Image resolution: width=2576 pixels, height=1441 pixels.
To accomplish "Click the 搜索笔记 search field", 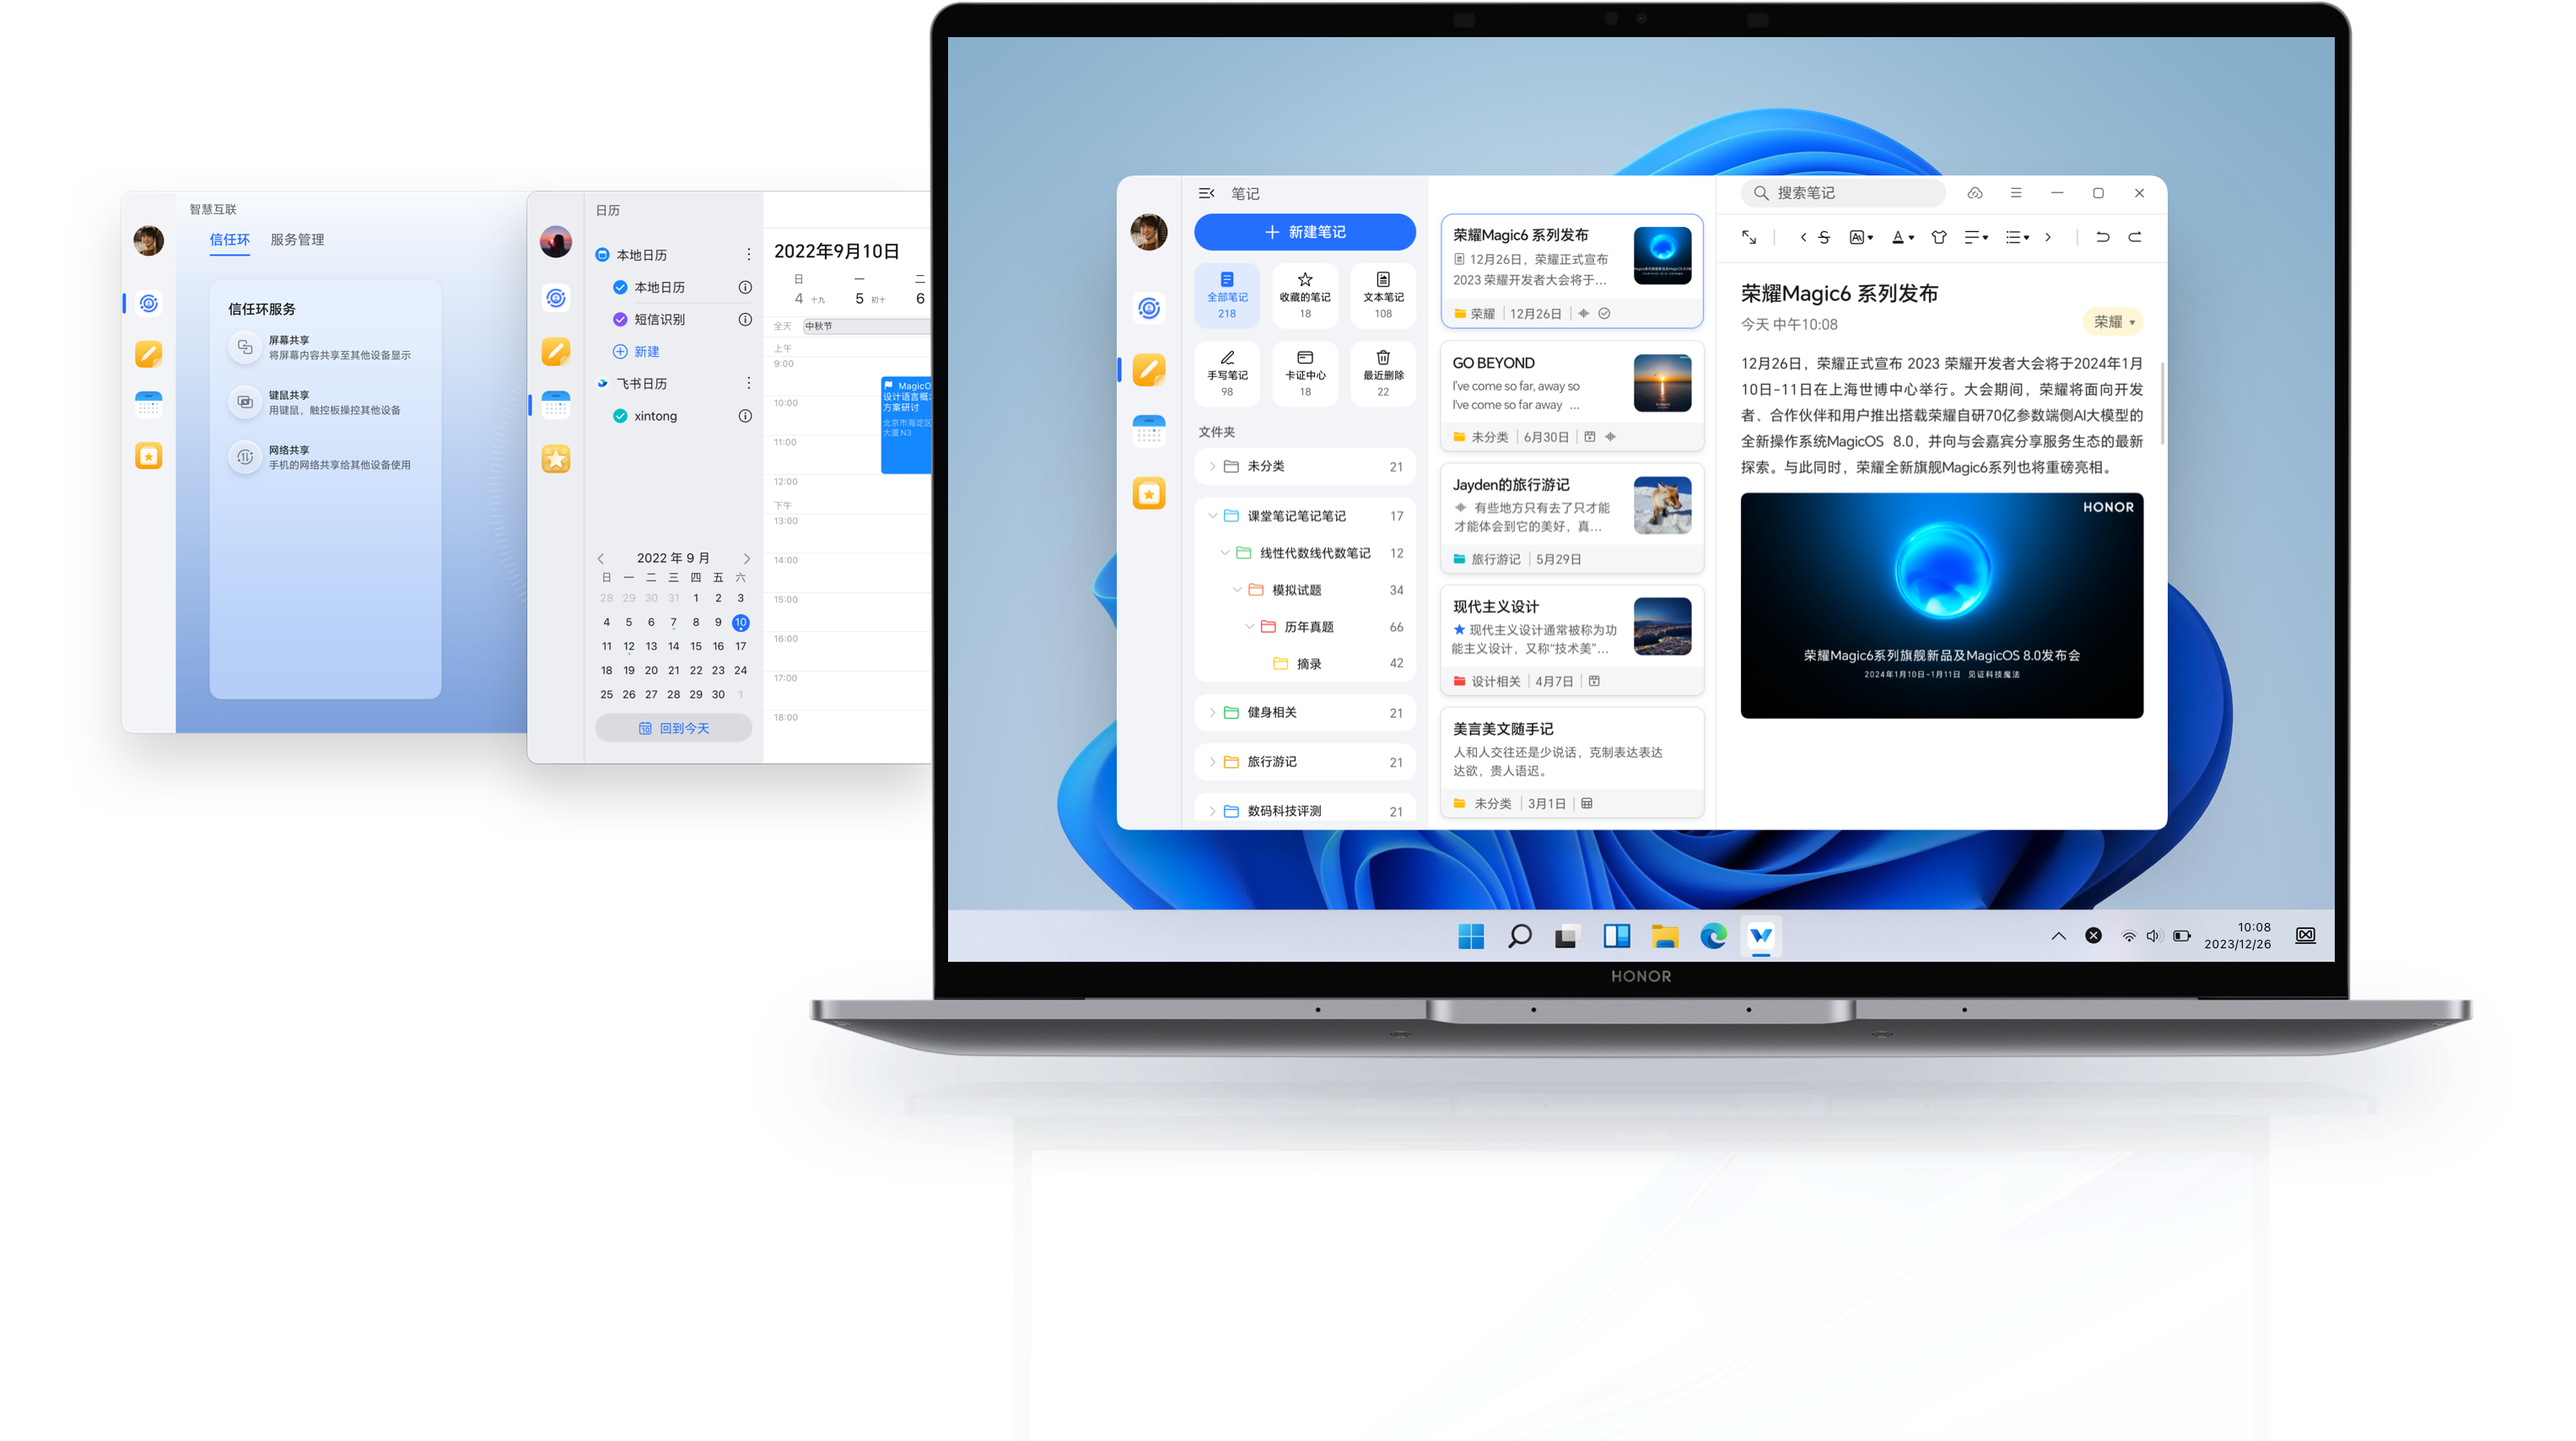I will click(1843, 193).
